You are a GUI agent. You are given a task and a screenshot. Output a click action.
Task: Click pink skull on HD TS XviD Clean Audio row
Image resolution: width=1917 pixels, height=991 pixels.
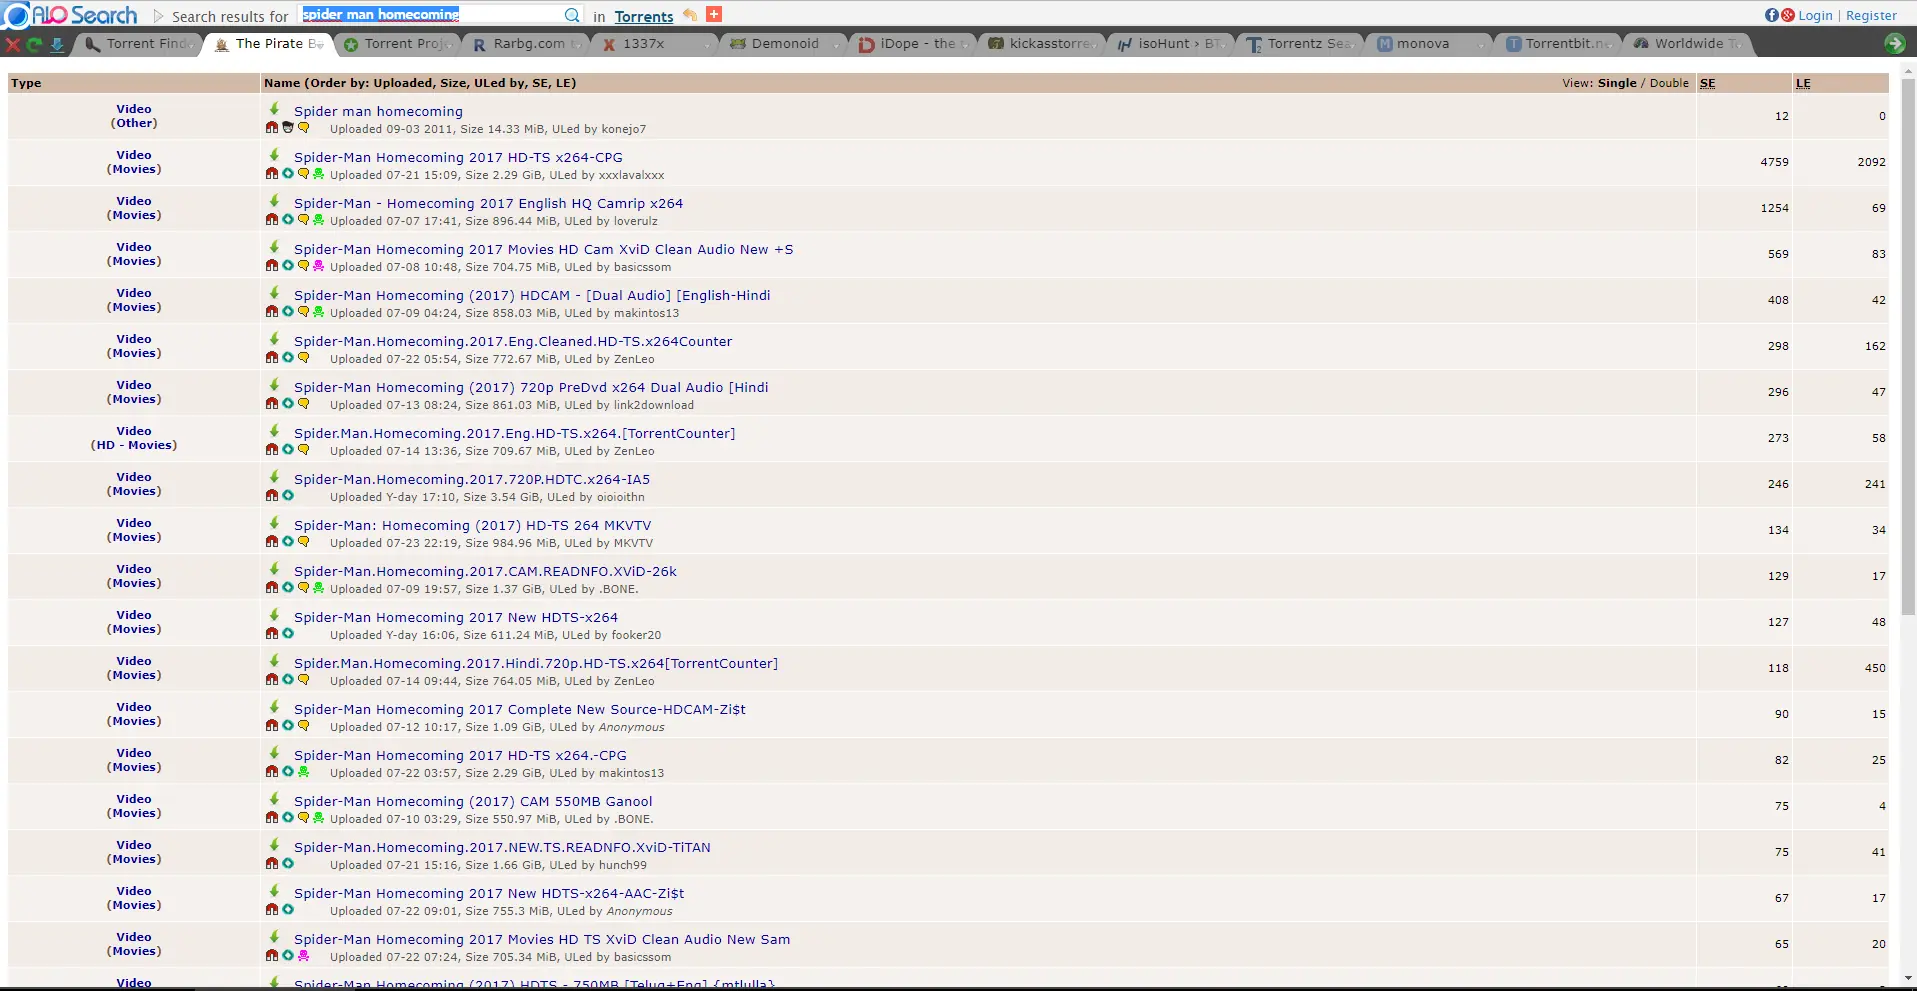(303, 956)
